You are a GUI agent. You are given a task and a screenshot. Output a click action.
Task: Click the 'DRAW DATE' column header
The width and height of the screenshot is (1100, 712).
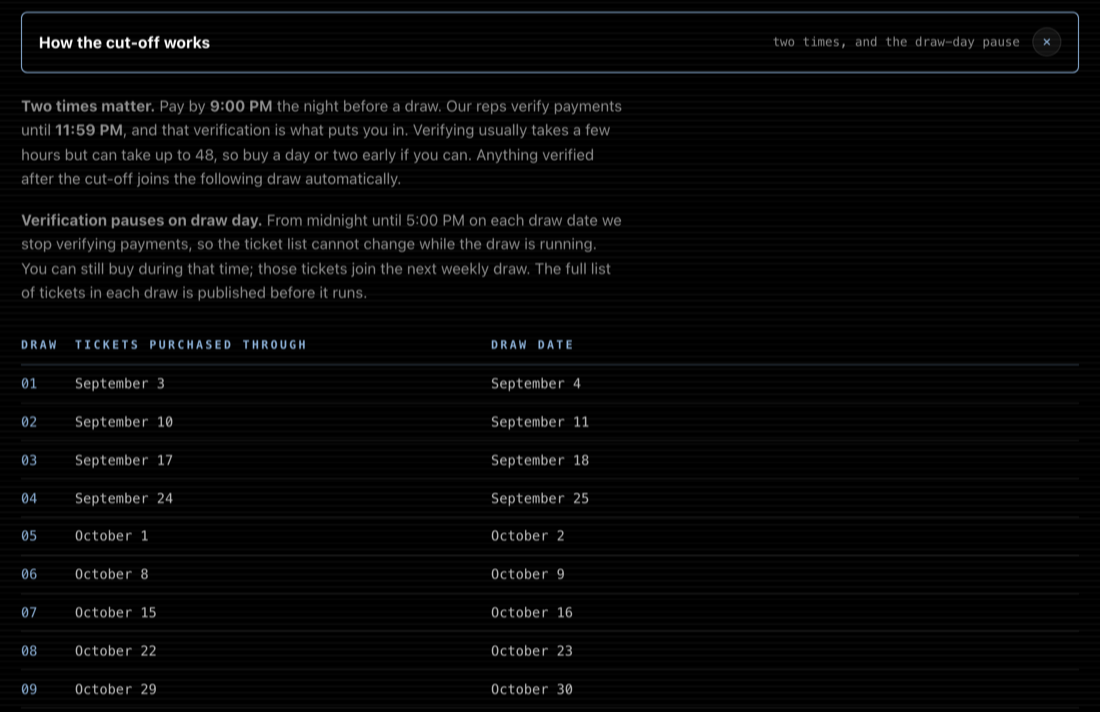point(532,344)
